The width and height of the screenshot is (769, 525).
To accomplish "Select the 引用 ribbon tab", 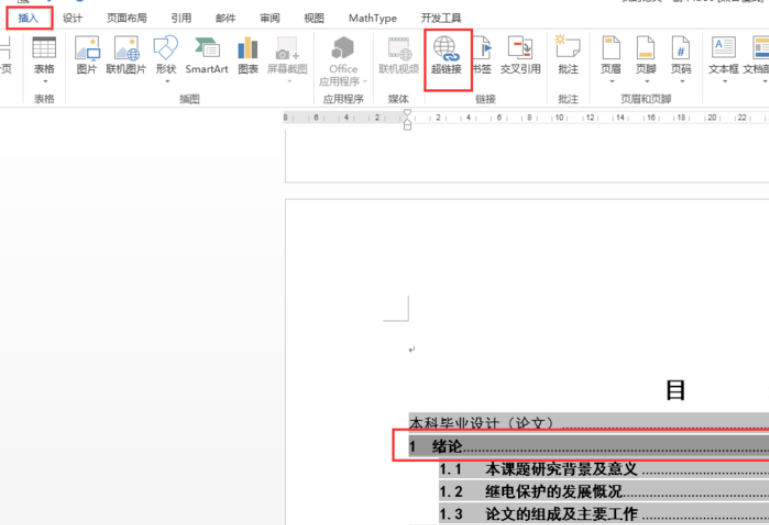I will (181, 19).
